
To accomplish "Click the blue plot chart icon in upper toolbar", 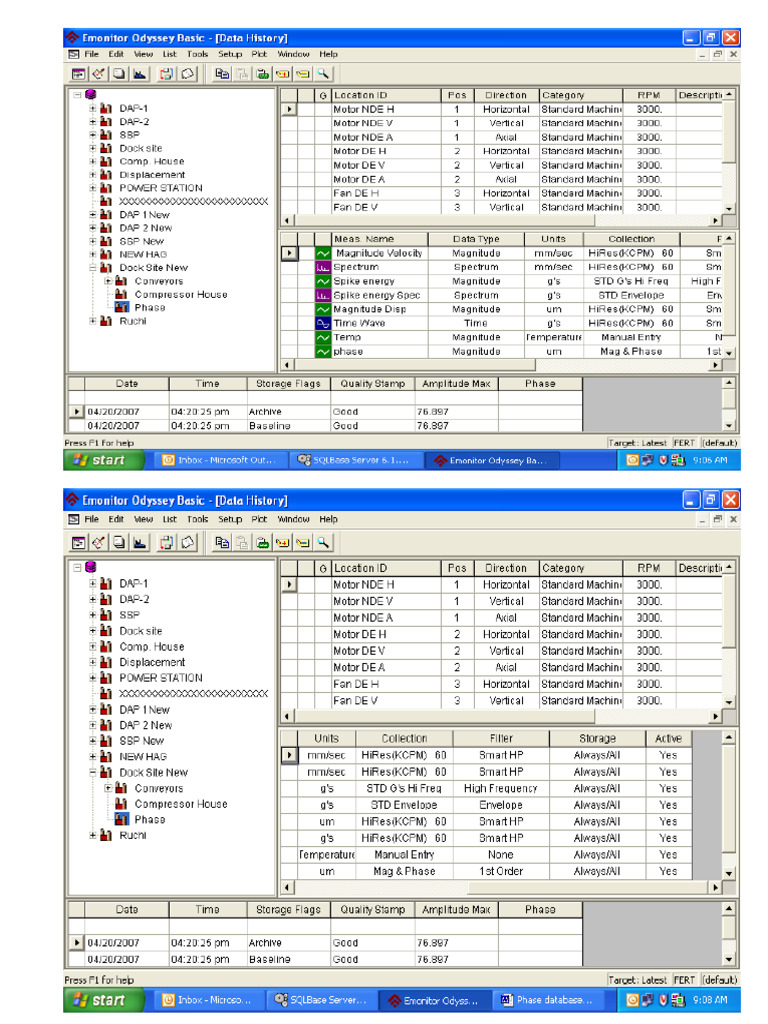I will pos(140,74).
